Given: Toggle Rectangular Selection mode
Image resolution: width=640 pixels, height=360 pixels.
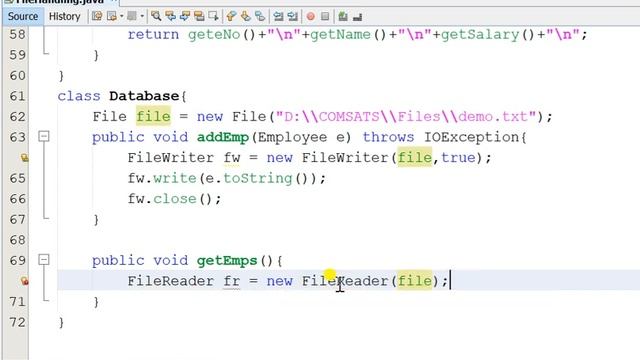Looking at the screenshot, I should (x=213, y=16).
